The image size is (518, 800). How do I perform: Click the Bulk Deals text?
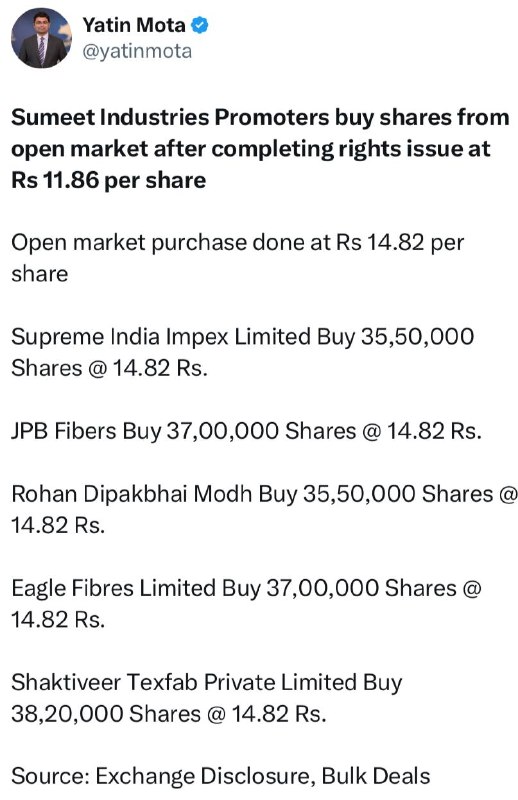click(x=376, y=777)
